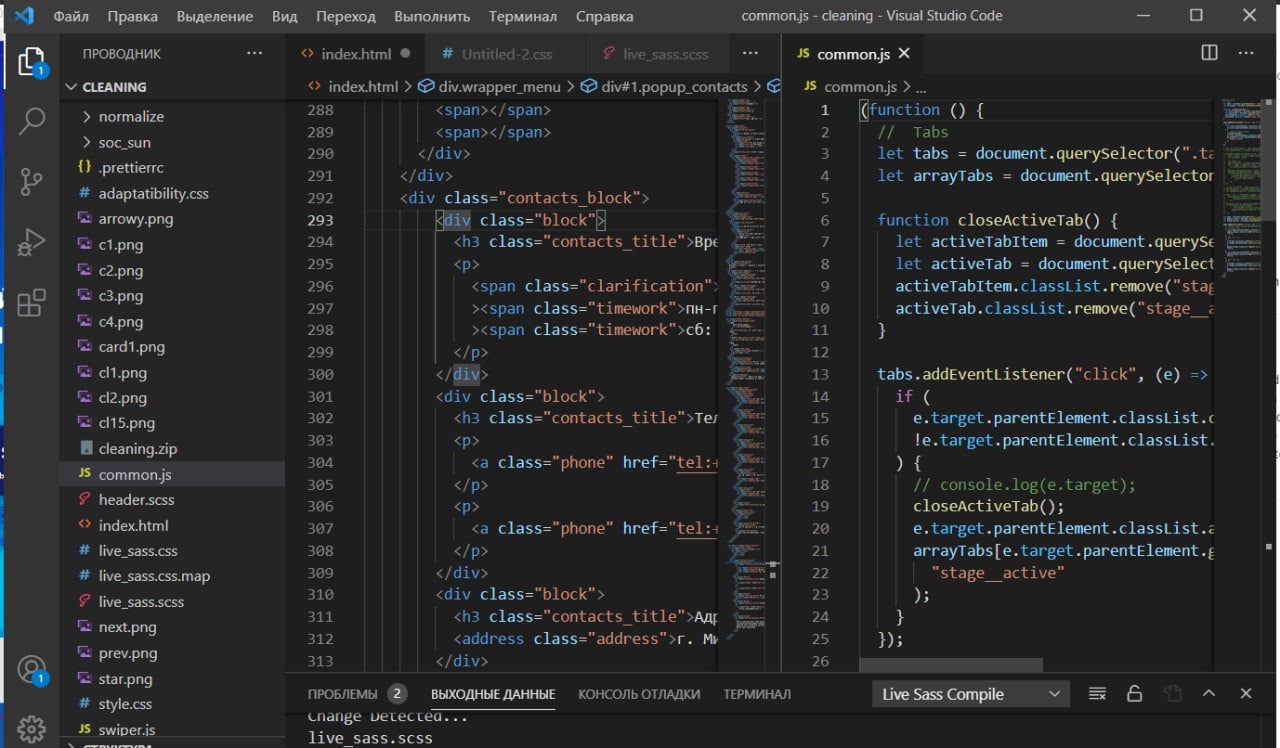Click the common.js editor minimap

pyautogui.click(x=1240, y=190)
